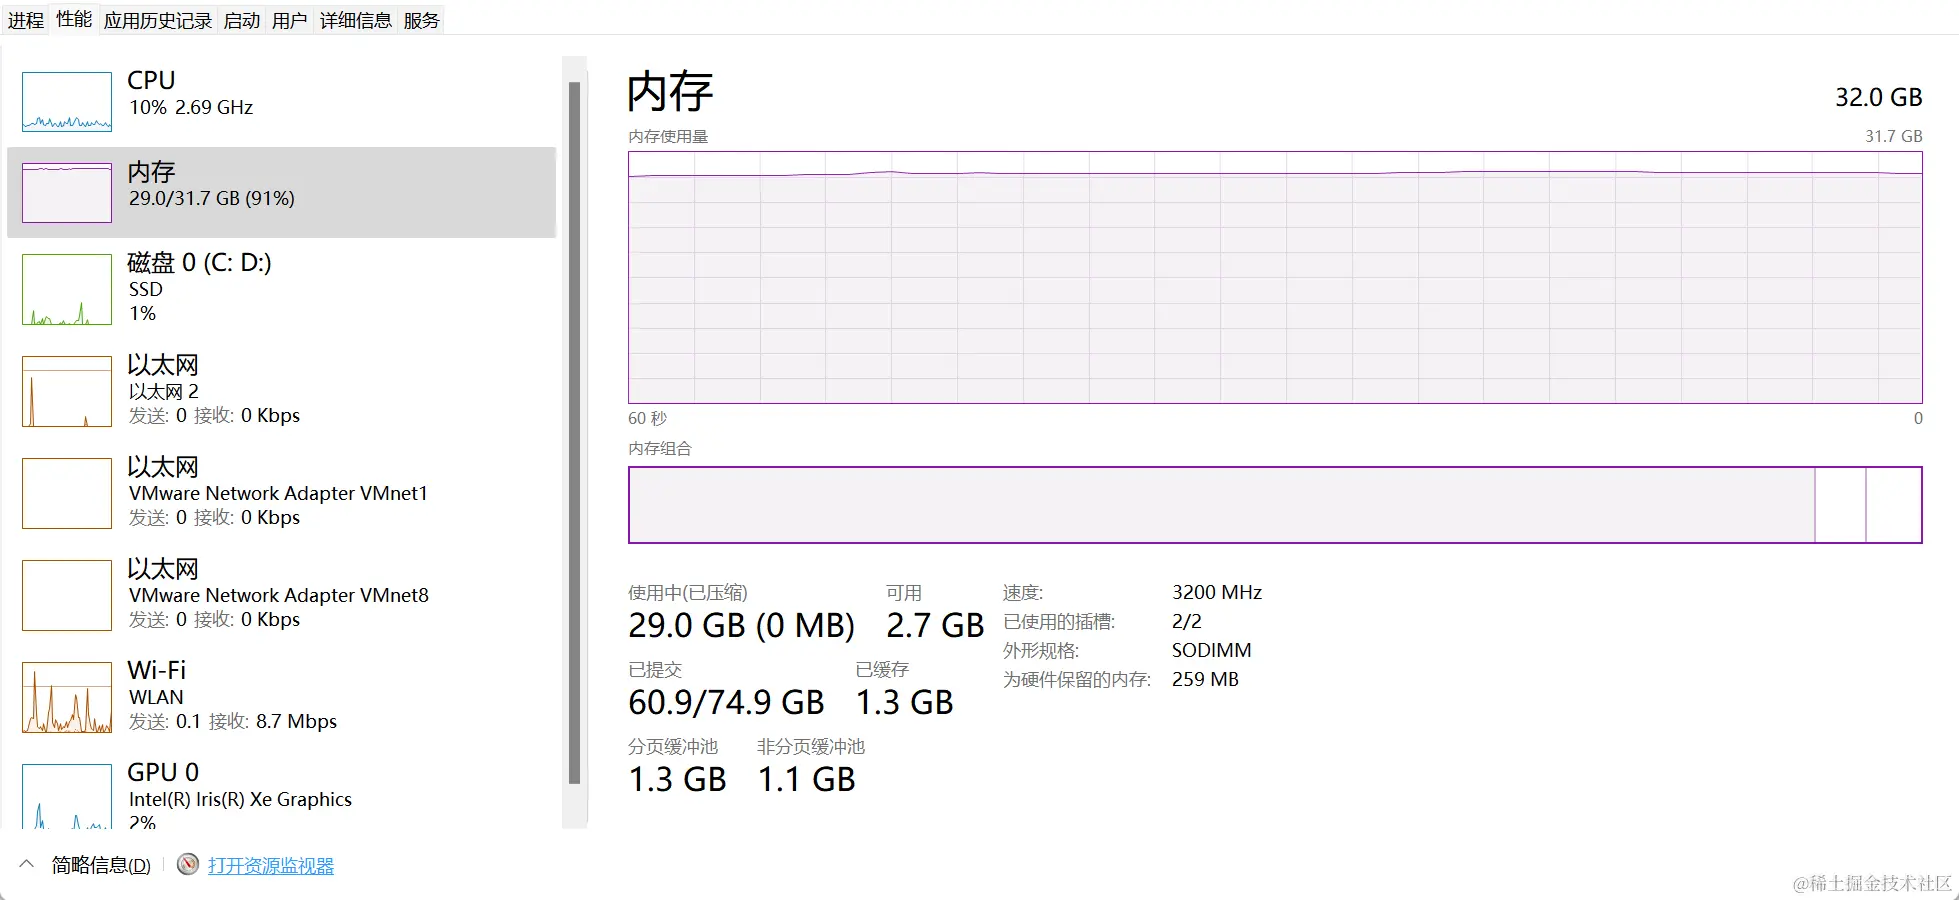Image resolution: width=1959 pixels, height=900 pixels.
Task: Select the GPU 0 graph thumbnail
Action: point(67,797)
